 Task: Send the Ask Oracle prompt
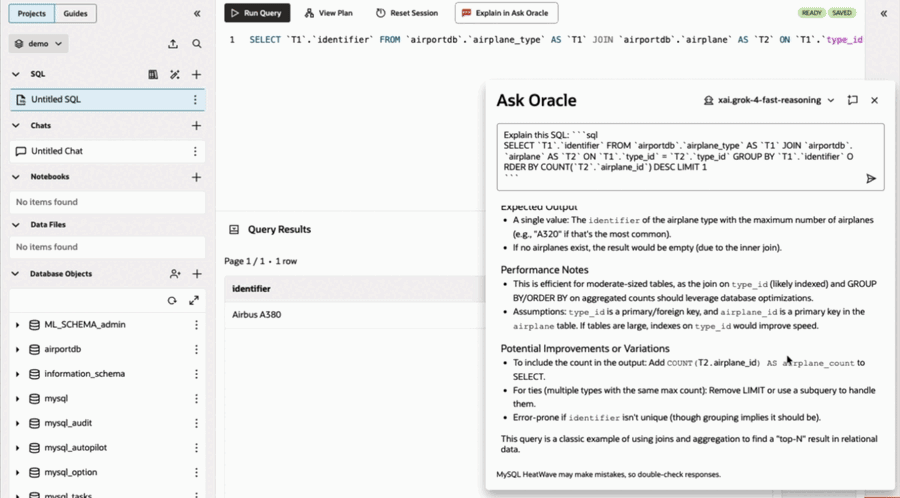(x=871, y=179)
